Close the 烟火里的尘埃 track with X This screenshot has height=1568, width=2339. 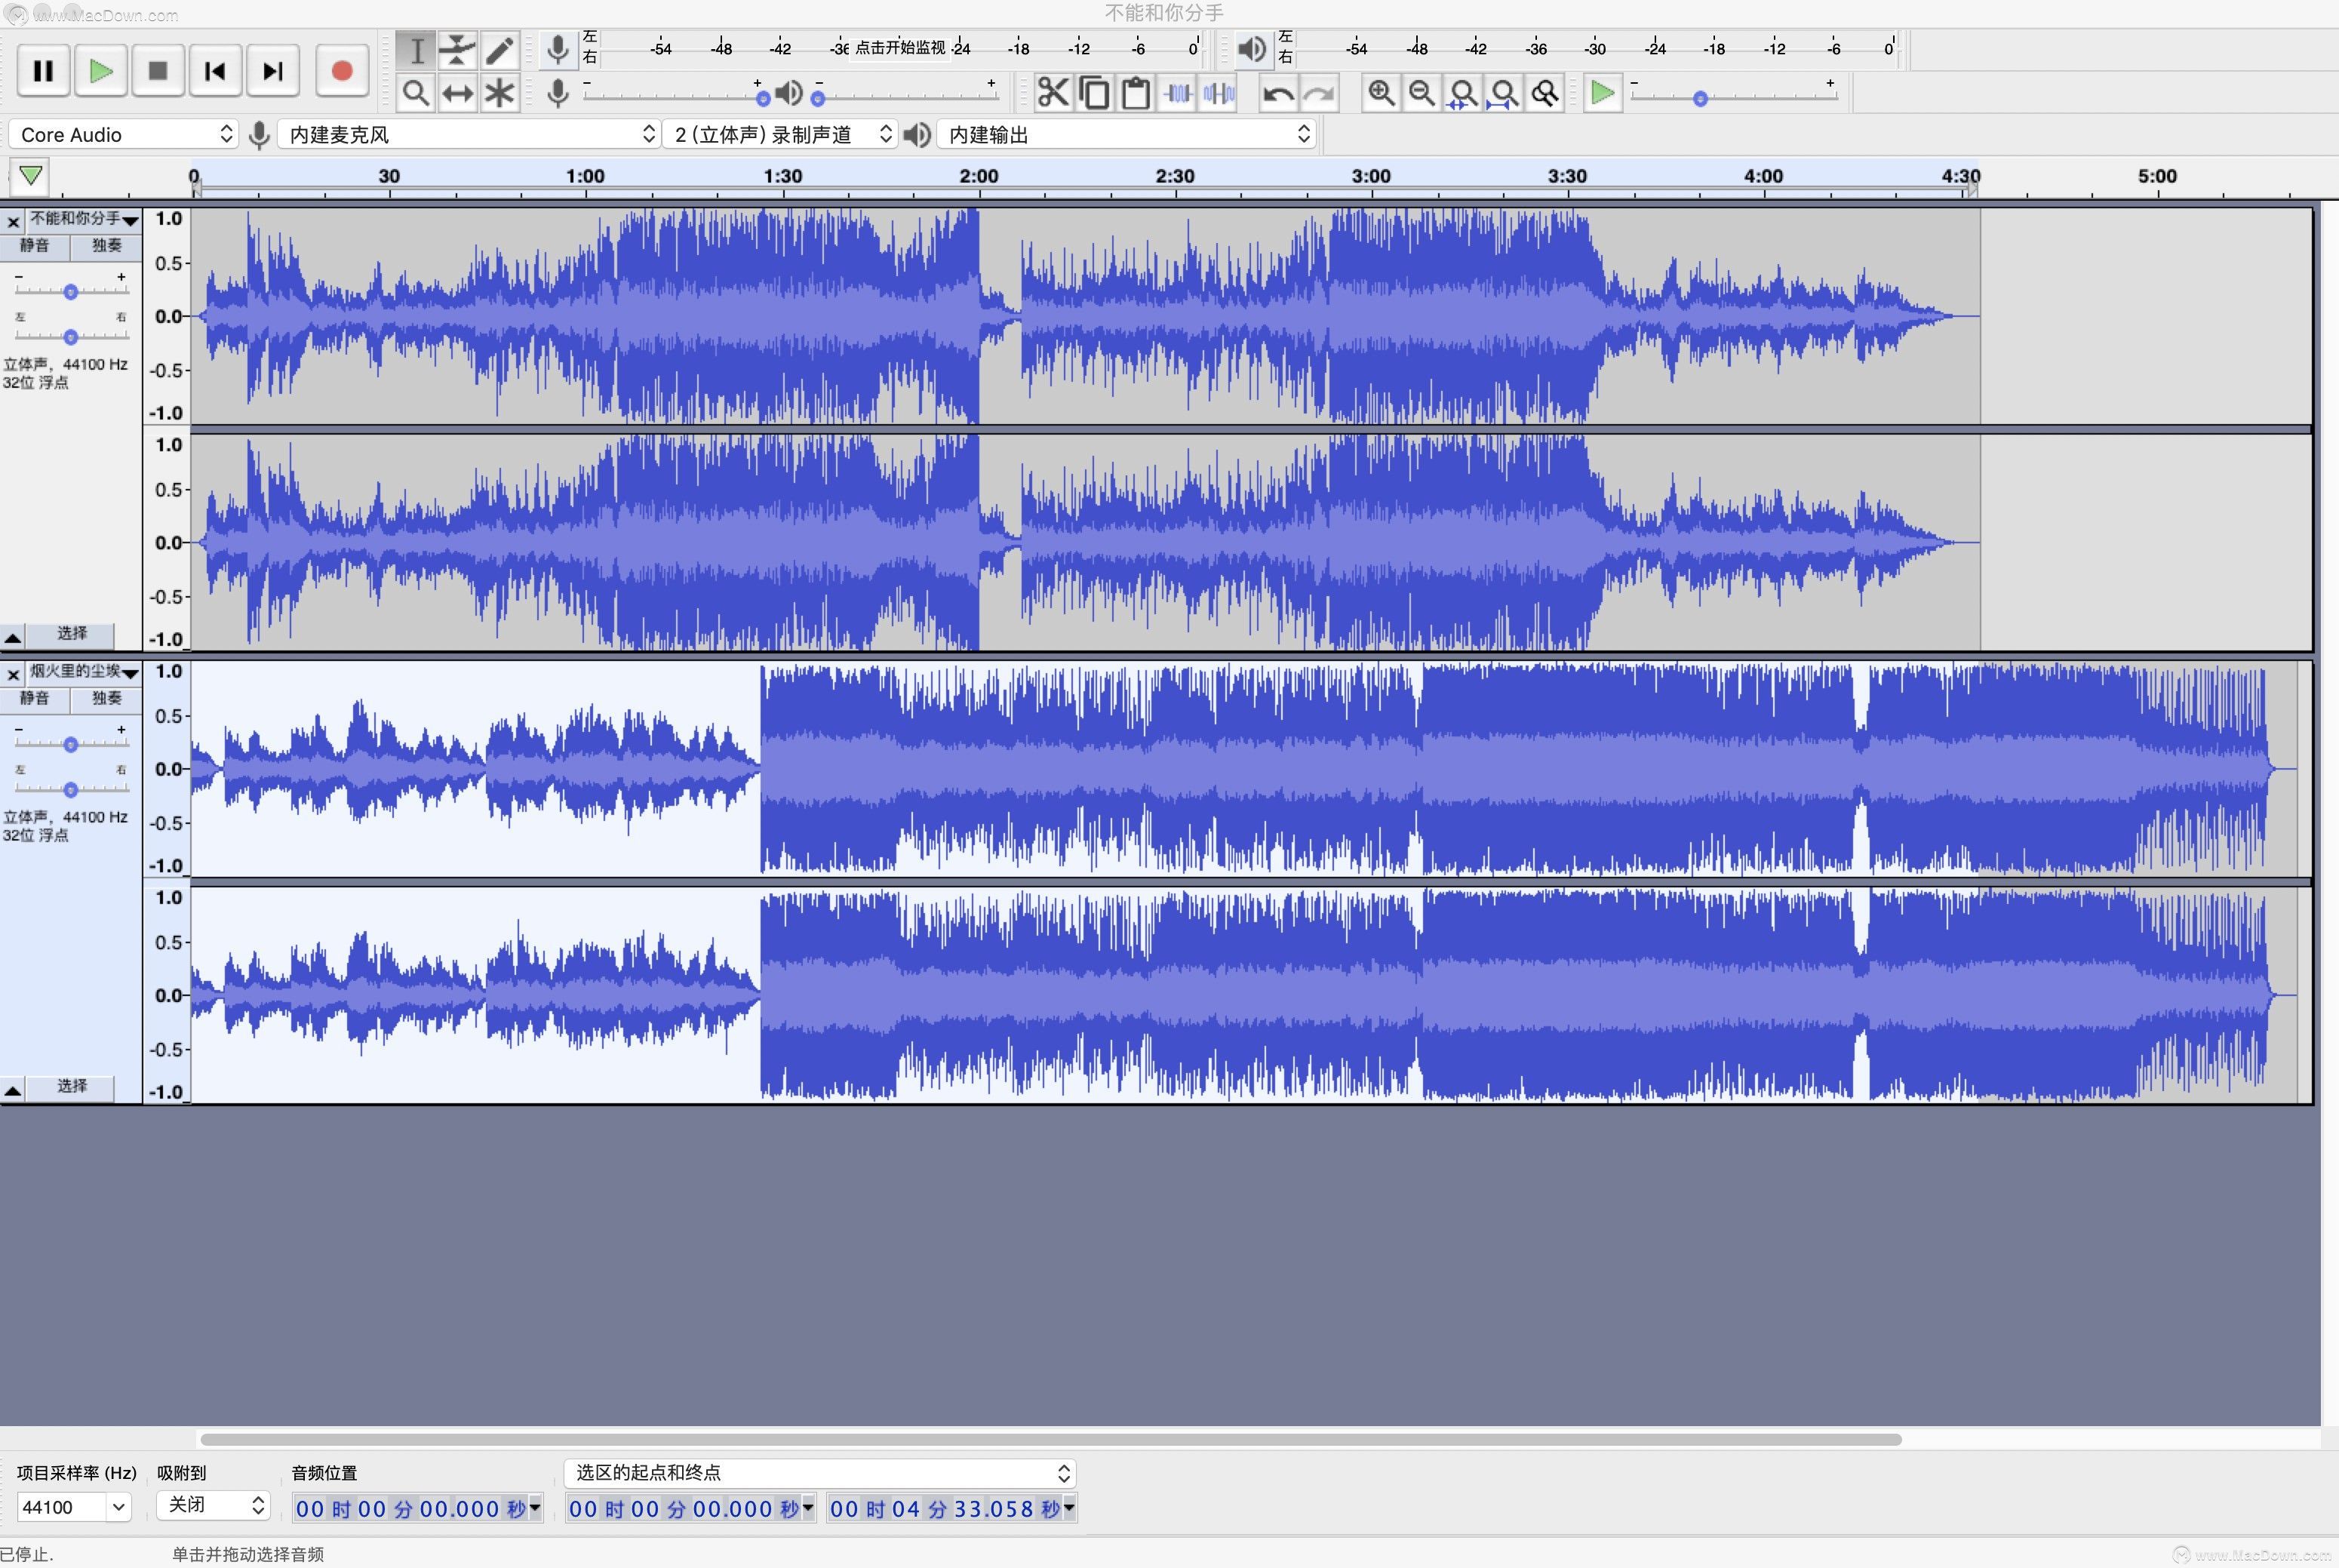[13, 675]
